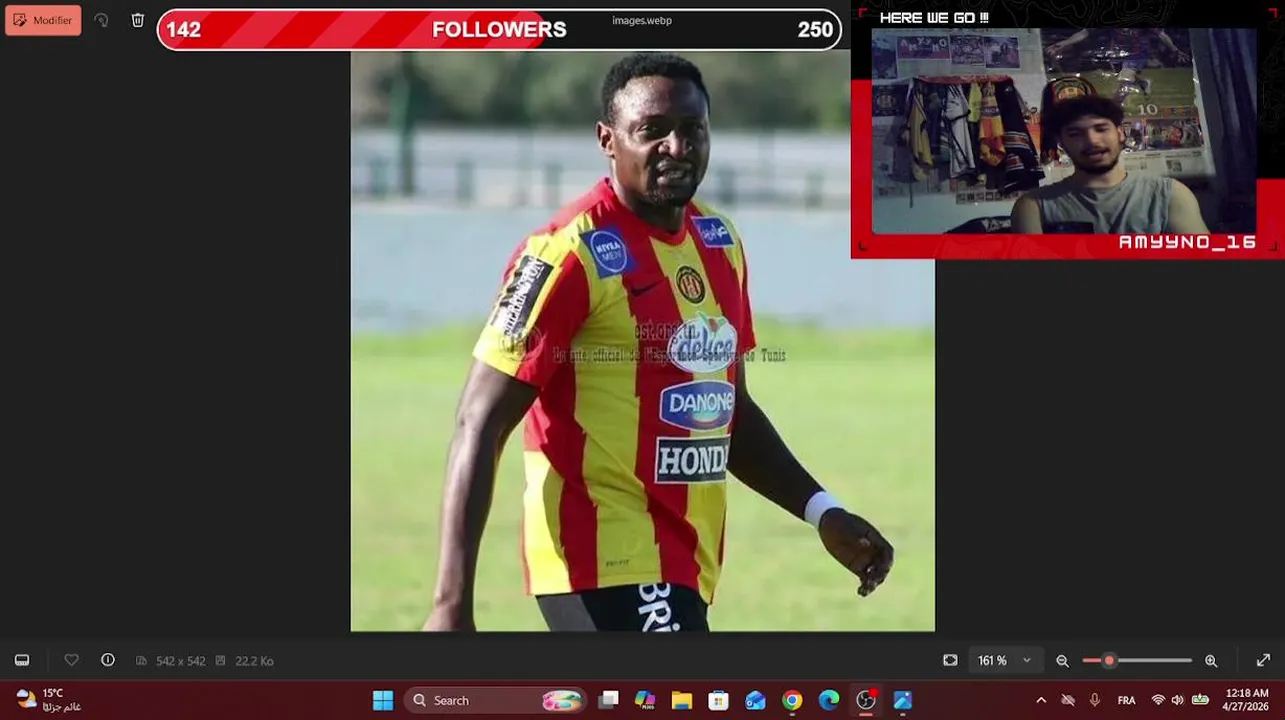The image size is (1285, 720).
Task: Mark photo as favorite with heart icon
Action: (x=72, y=660)
